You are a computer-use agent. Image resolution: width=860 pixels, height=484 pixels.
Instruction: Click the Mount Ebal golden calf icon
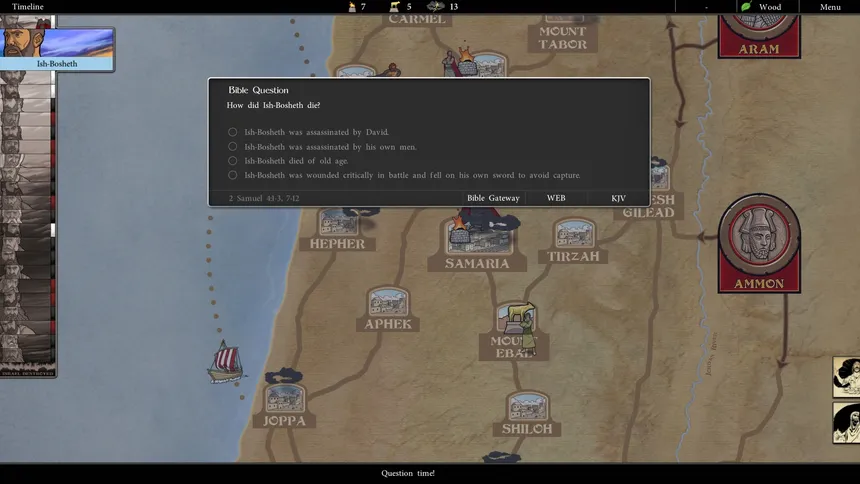(x=517, y=318)
